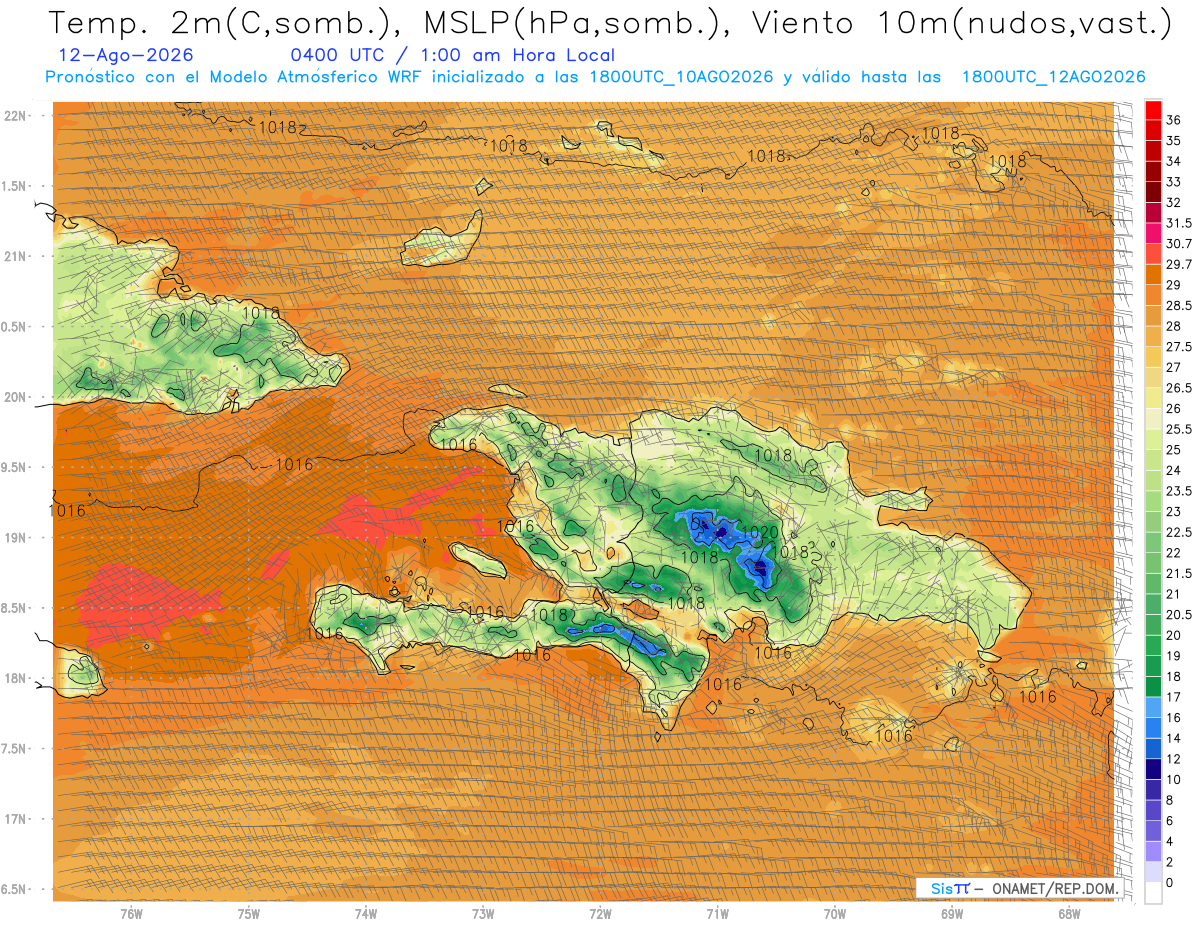Viewport: 1200px width, 927px height.
Task: Select the "18N" latitude axis label
Action: point(16,678)
